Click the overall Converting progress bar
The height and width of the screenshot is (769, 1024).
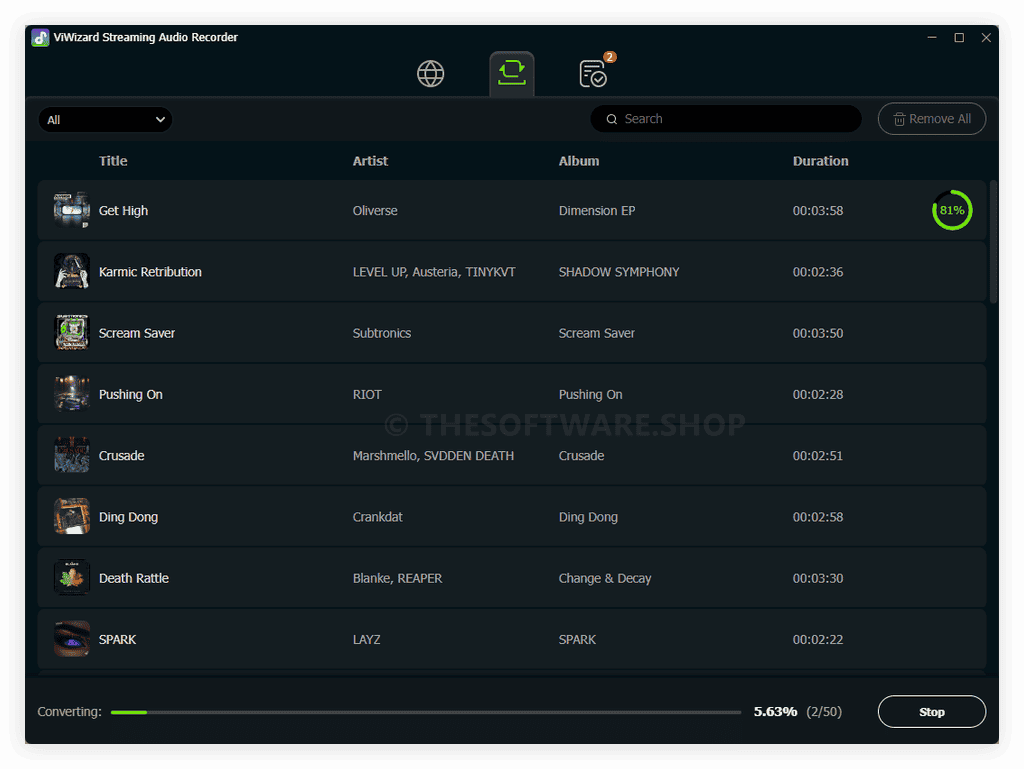426,712
